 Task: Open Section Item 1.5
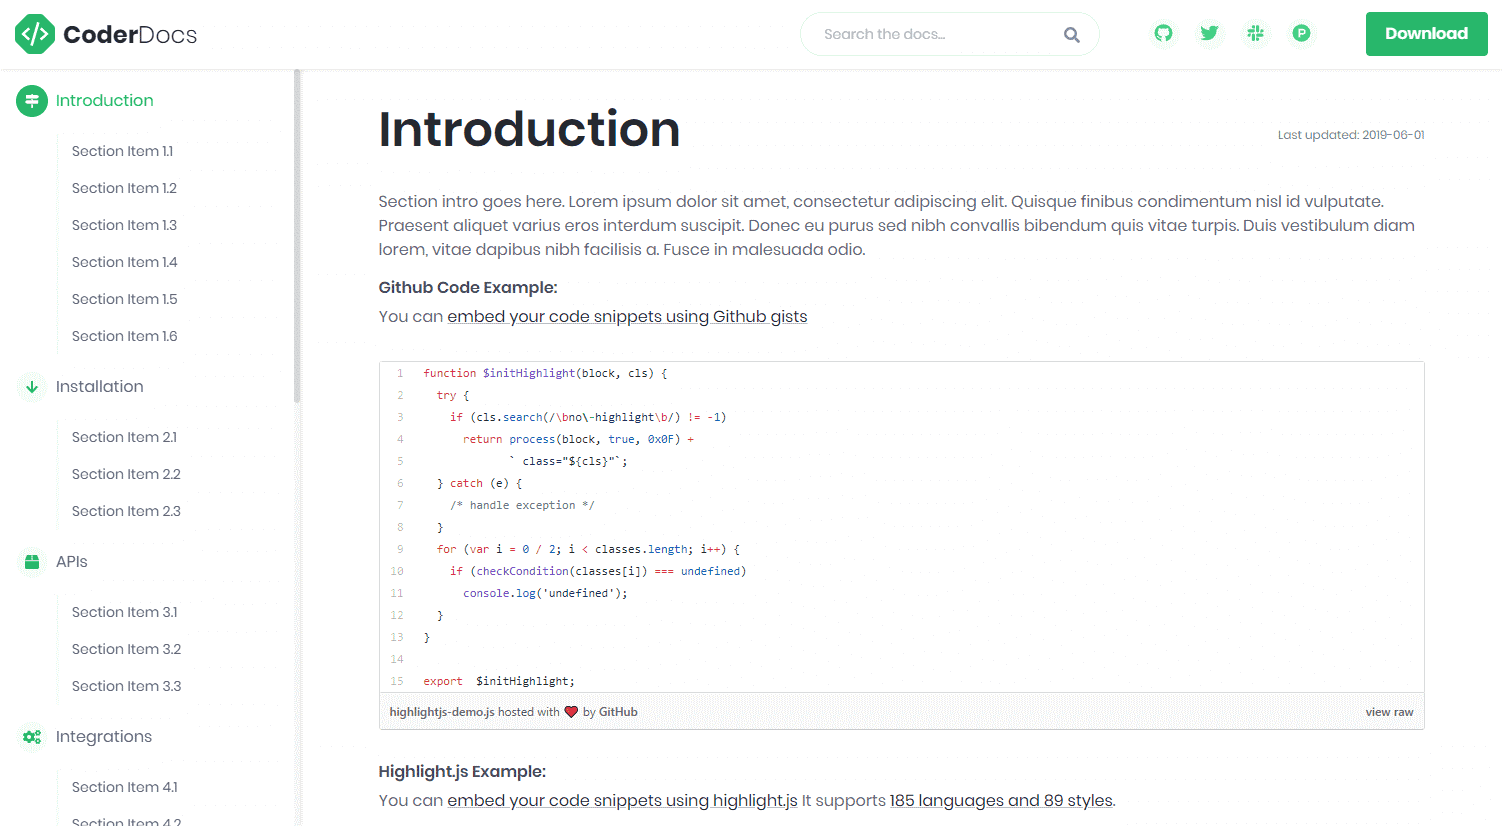tap(124, 299)
